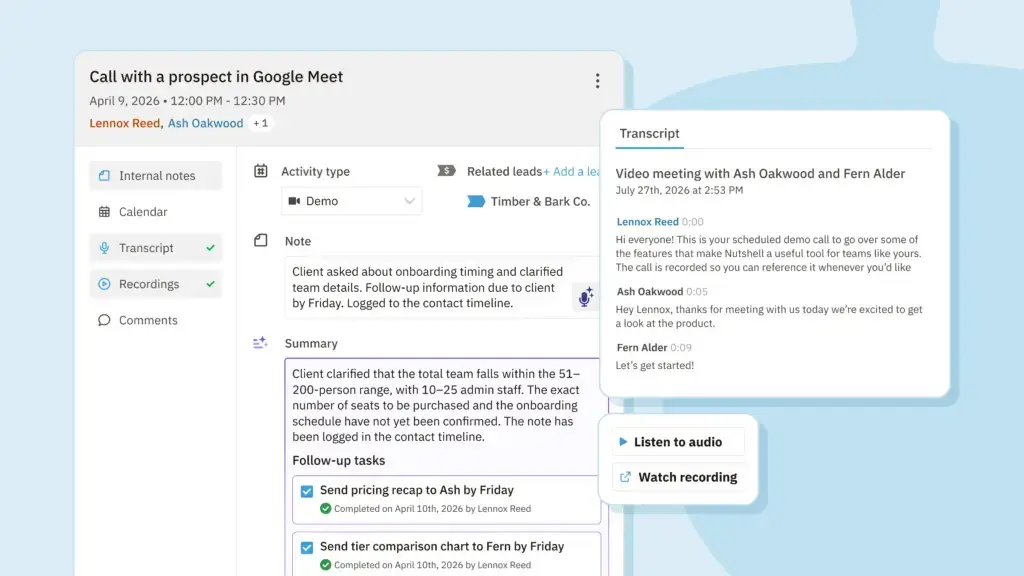Viewport: 1024px width, 576px height.
Task: Uncheck Send tier comparison chart to Fern task
Action: pos(307,547)
